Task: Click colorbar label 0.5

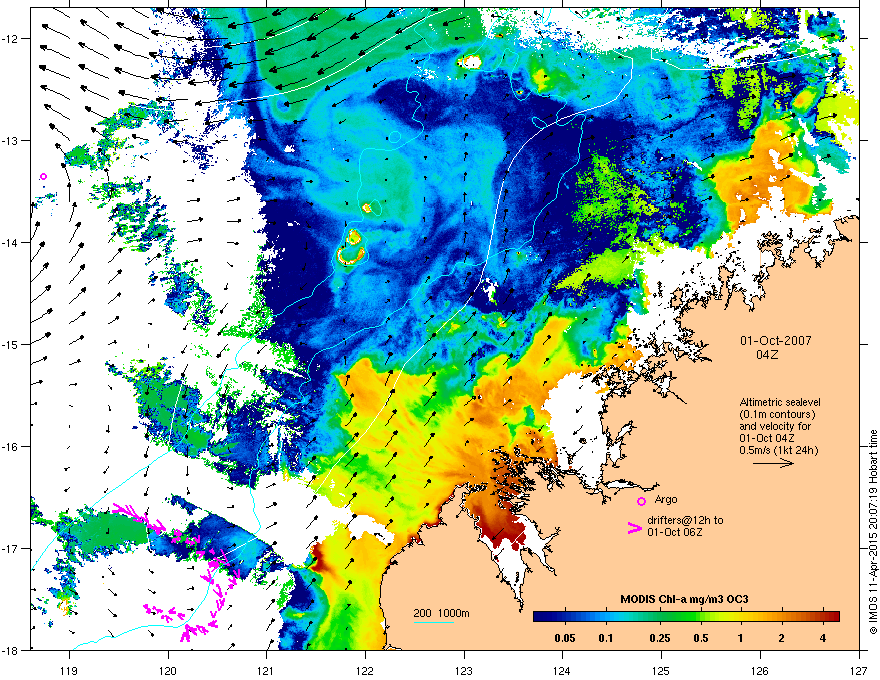Action: pyautogui.click(x=700, y=638)
